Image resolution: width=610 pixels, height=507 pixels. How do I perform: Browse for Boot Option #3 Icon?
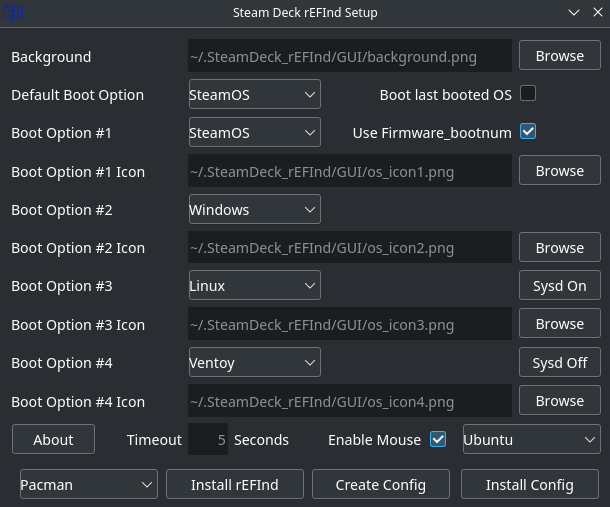[x=559, y=324]
